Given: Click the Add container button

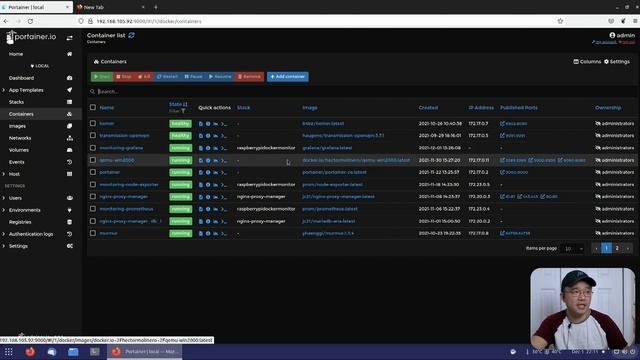Looking at the screenshot, I should 288,76.
